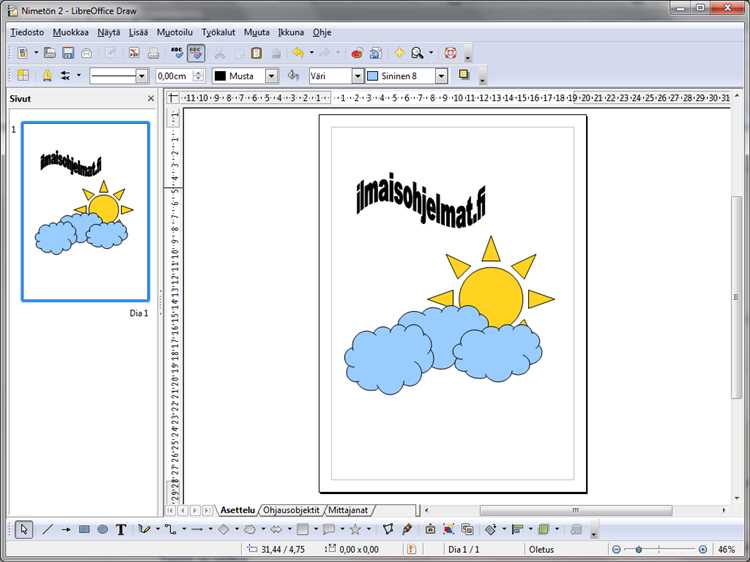
Task: Open the Muotoilu menu
Action: (x=175, y=33)
